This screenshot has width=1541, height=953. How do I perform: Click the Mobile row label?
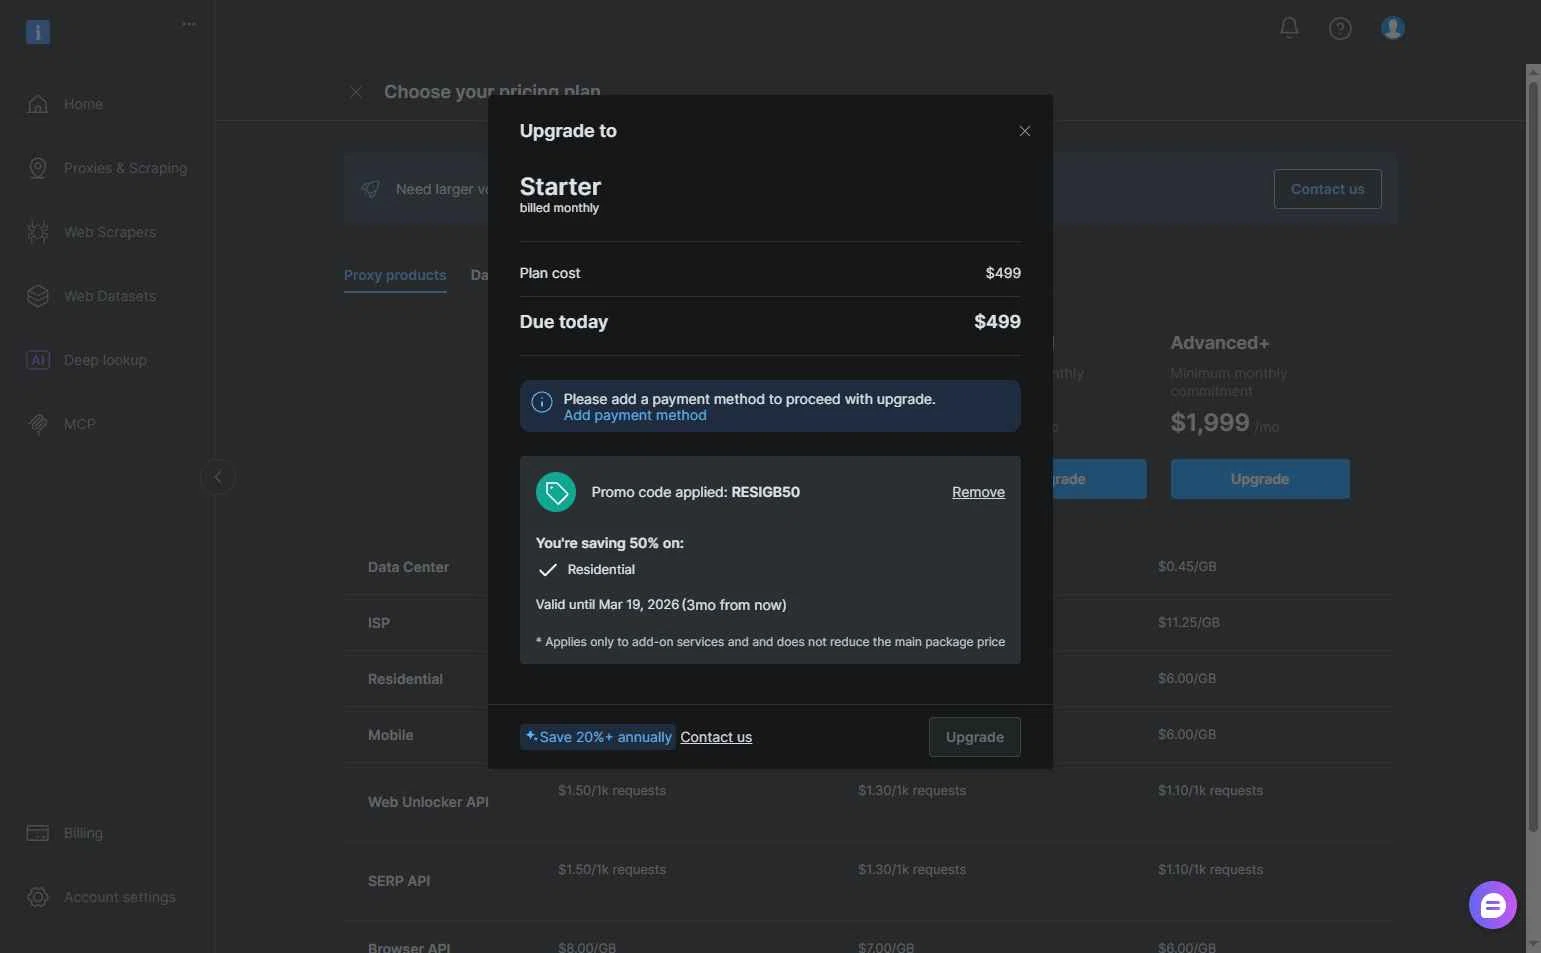(390, 735)
